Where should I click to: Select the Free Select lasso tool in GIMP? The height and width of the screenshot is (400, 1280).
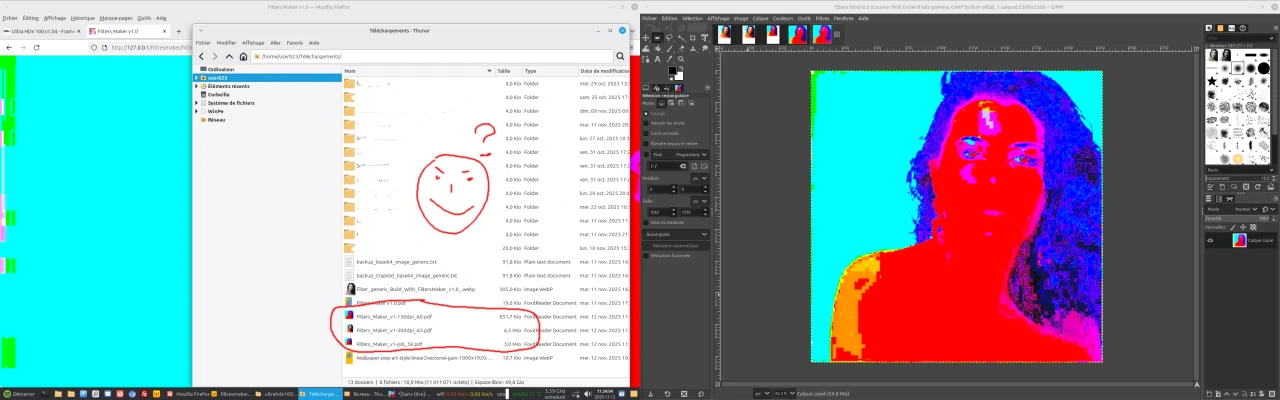click(x=669, y=37)
